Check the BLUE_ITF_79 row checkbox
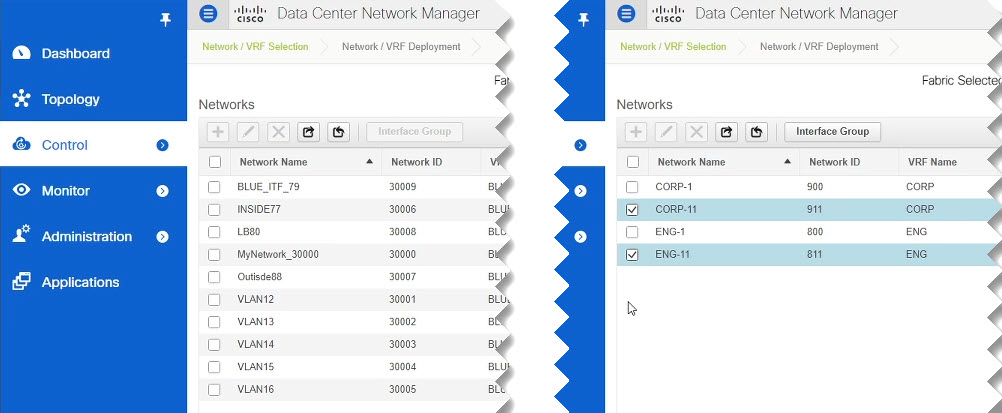1002x413 pixels. tap(214, 187)
